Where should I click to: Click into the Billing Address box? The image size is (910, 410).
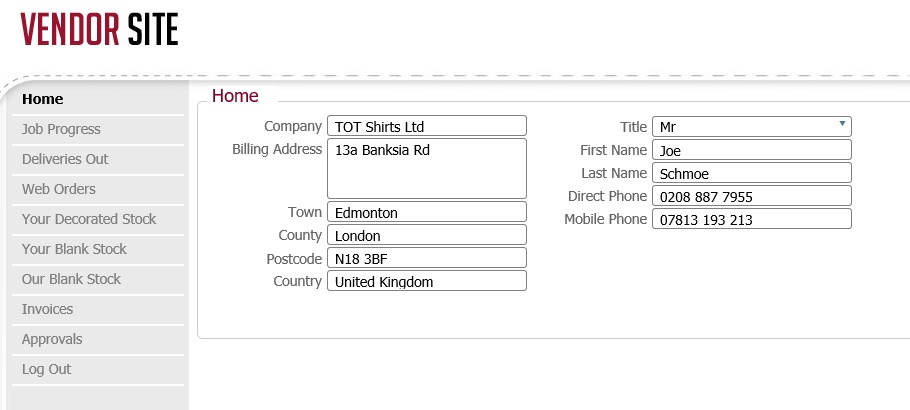pyautogui.click(x=426, y=168)
